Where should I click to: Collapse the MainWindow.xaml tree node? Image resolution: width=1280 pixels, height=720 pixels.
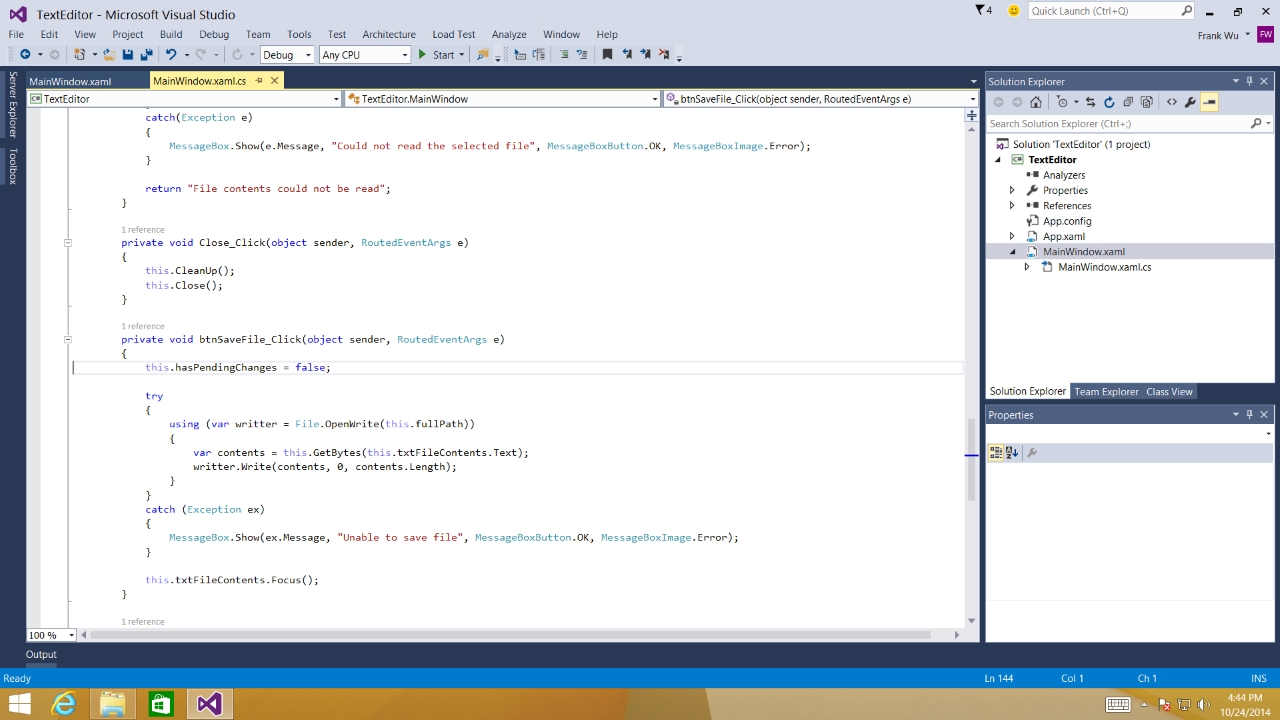click(1012, 252)
